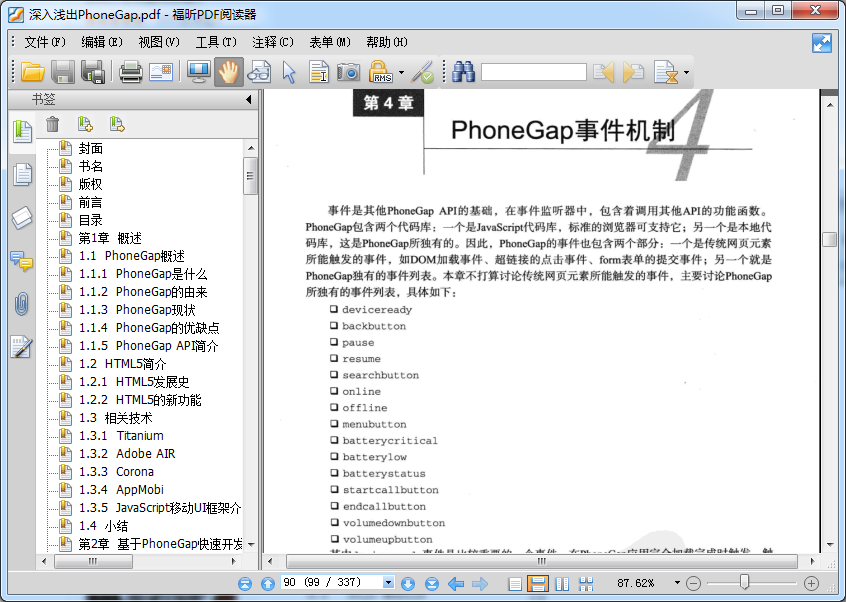Switch to single page layout
This screenshot has height=602, width=846.
click(x=515, y=584)
